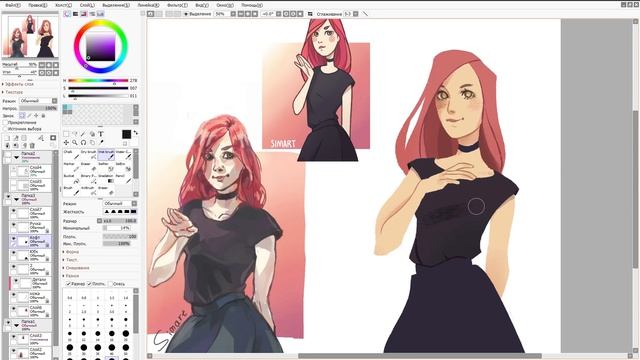
Task: Collapse the Папка1 folder triangle
Action: tap(17, 325)
